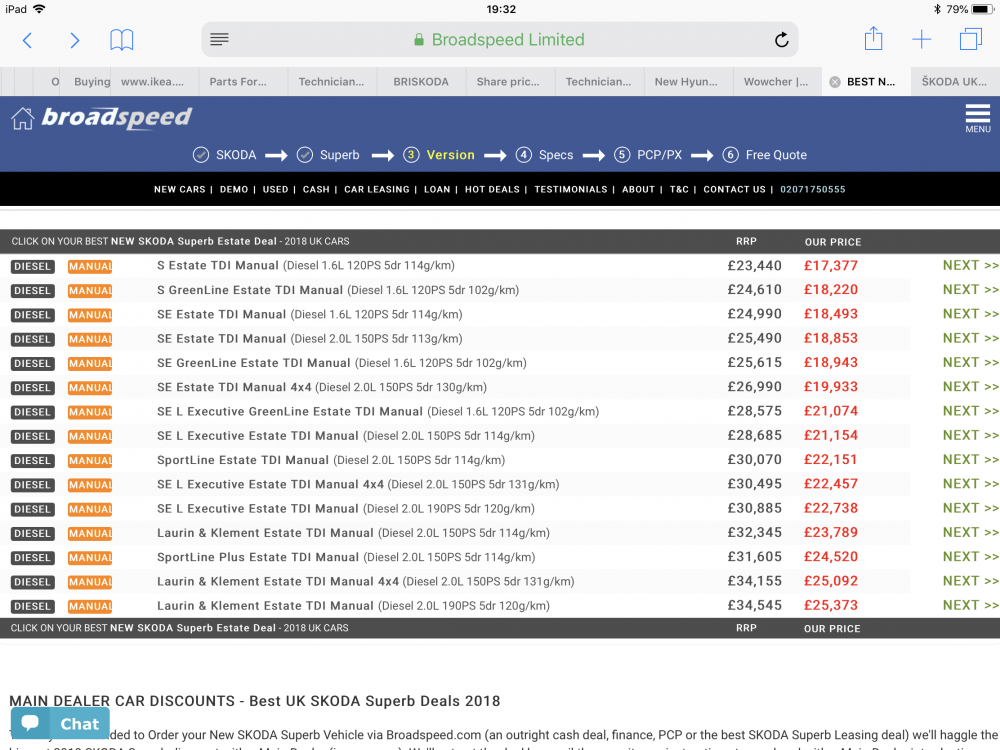Viewport: 1000px width, 750px height.
Task: Go back to SKODA step one
Action: point(224,155)
